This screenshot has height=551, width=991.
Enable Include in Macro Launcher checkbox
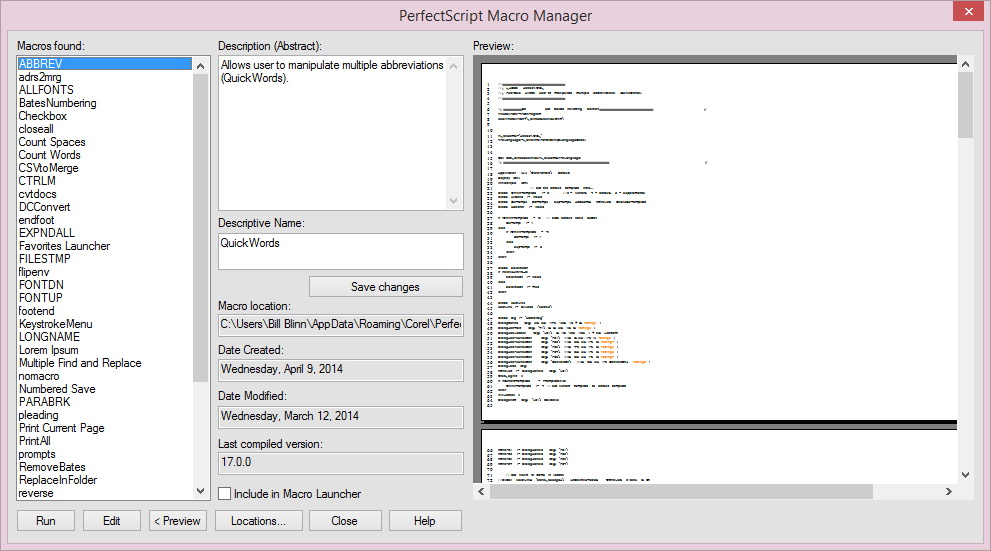(x=224, y=493)
